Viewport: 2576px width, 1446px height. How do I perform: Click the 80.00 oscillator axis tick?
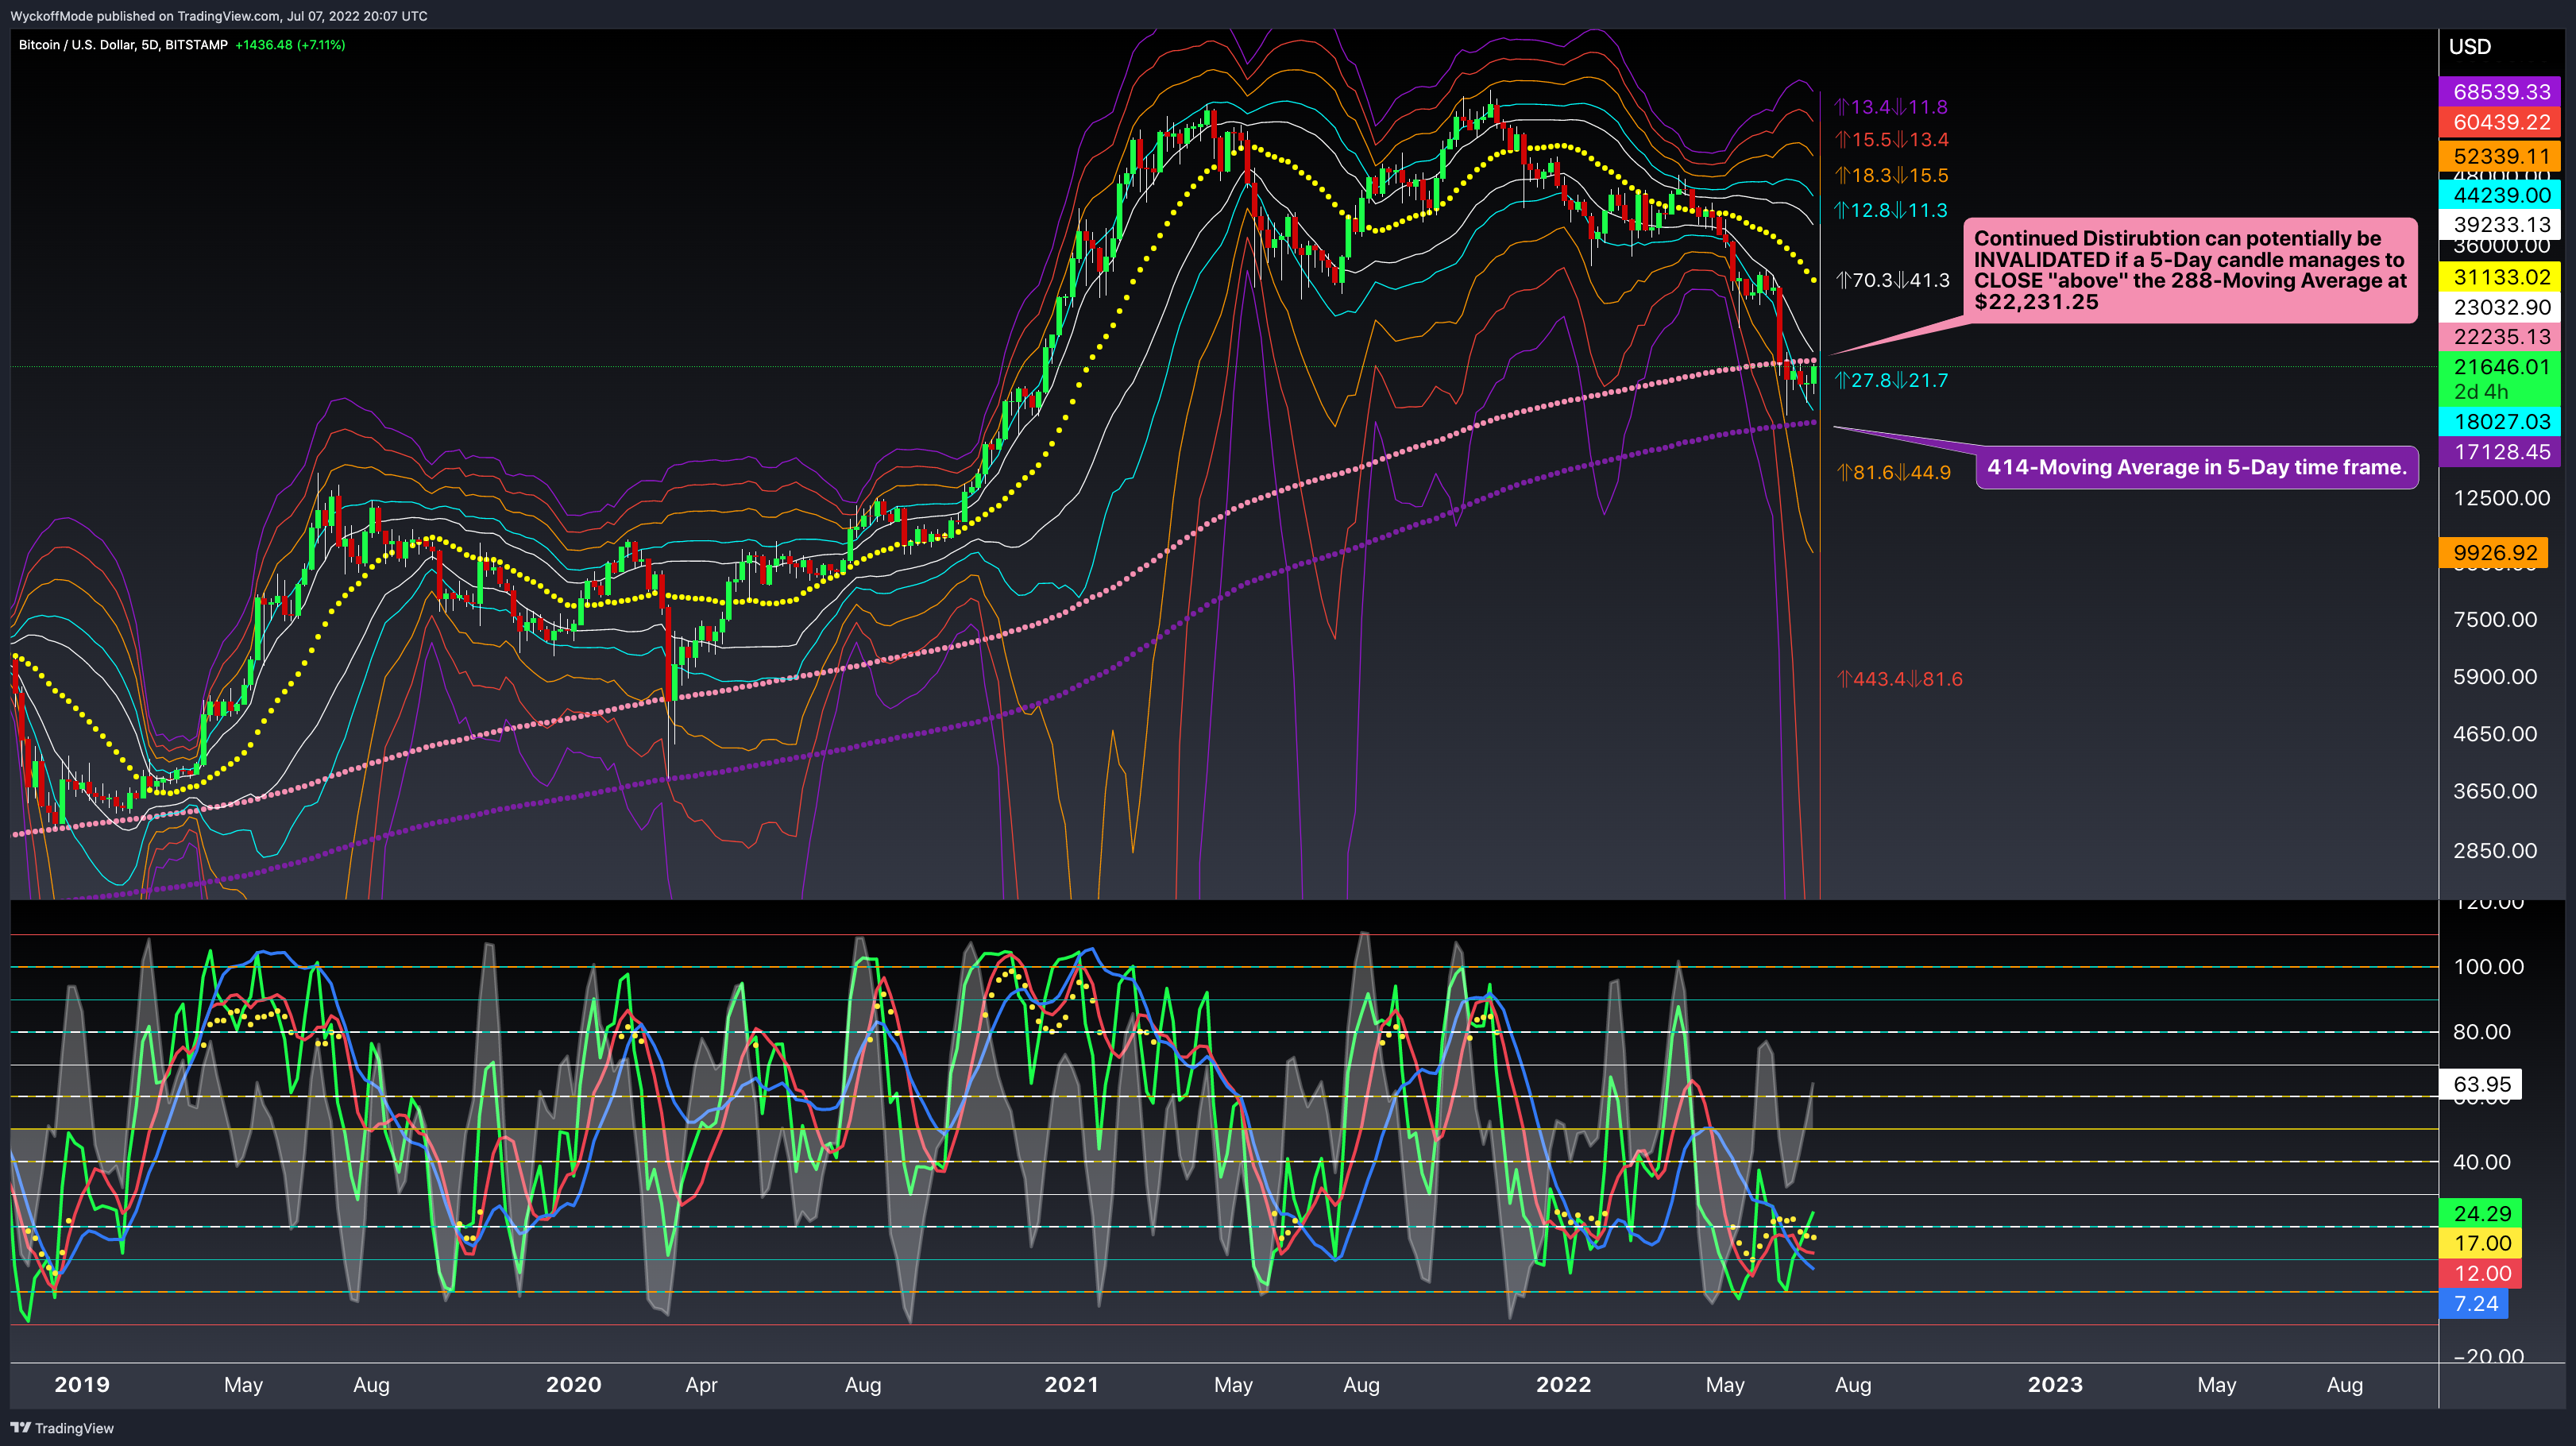tap(2482, 1032)
